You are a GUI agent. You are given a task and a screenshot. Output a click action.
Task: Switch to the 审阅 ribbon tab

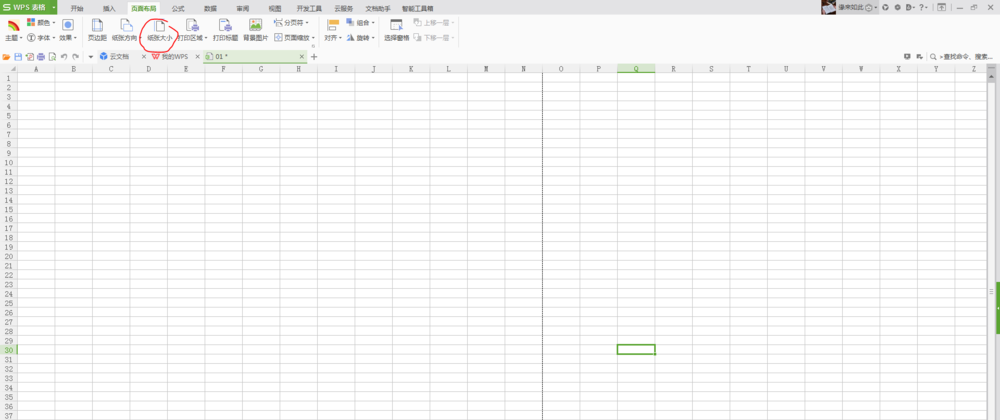tap(242, 8)
